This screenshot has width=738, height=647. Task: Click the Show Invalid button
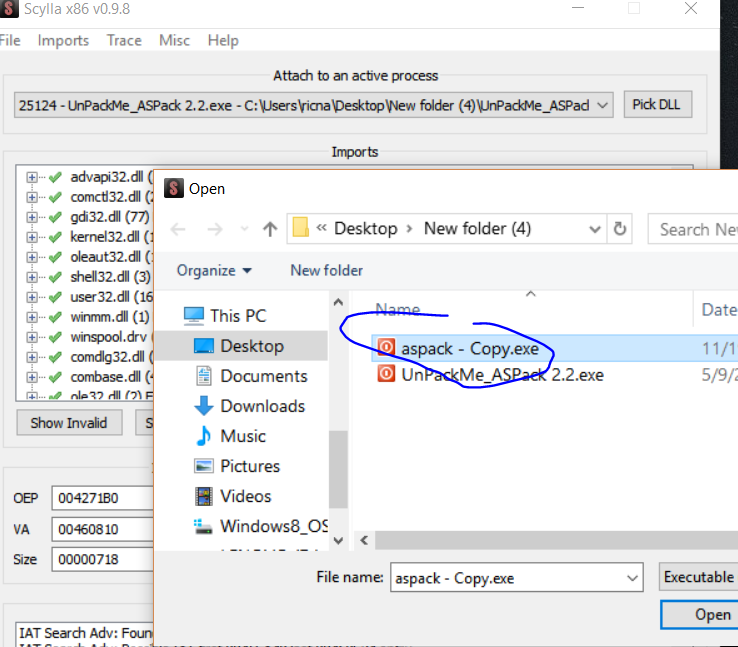[x=68, y=423]
